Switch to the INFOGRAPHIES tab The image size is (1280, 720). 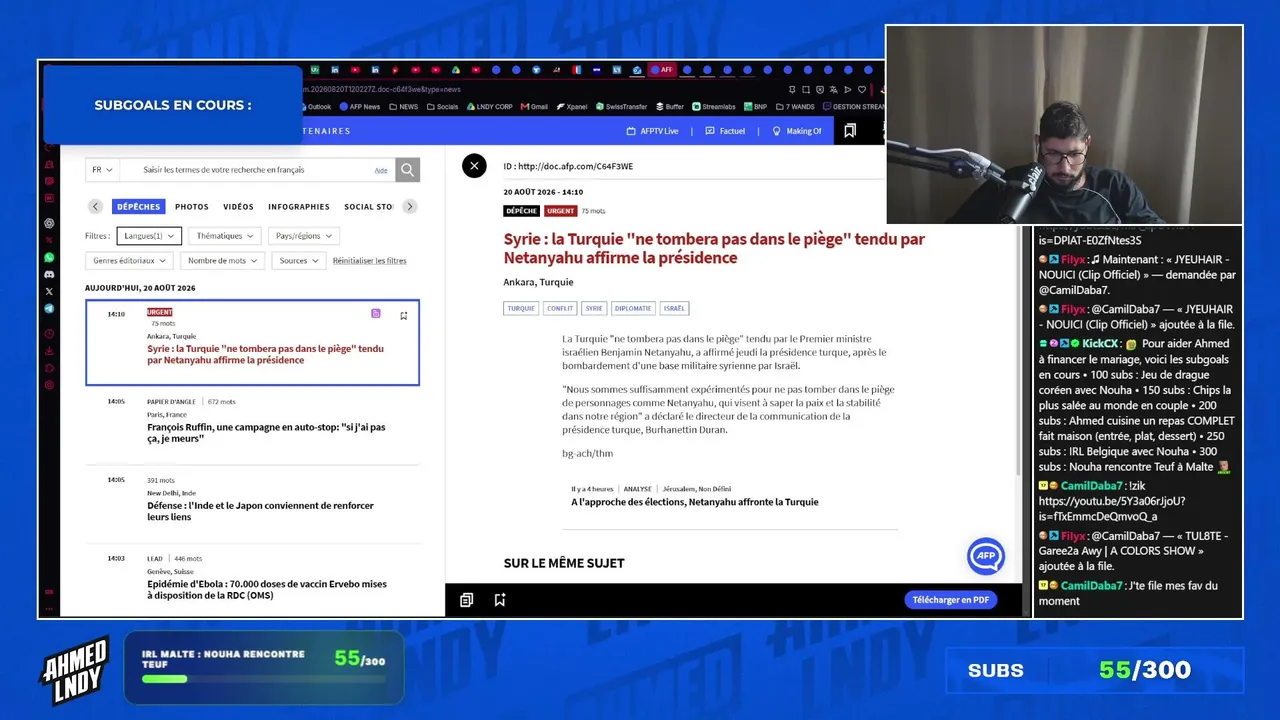tap(299, 207)
